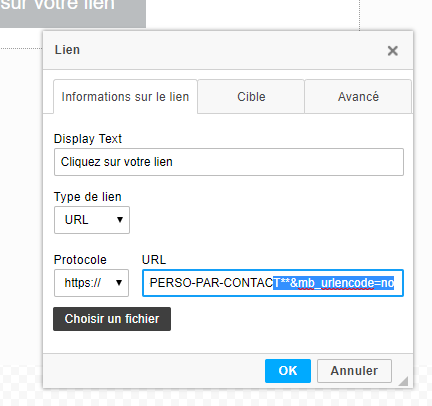Confirm the link with the OK button

coord(288,371)
